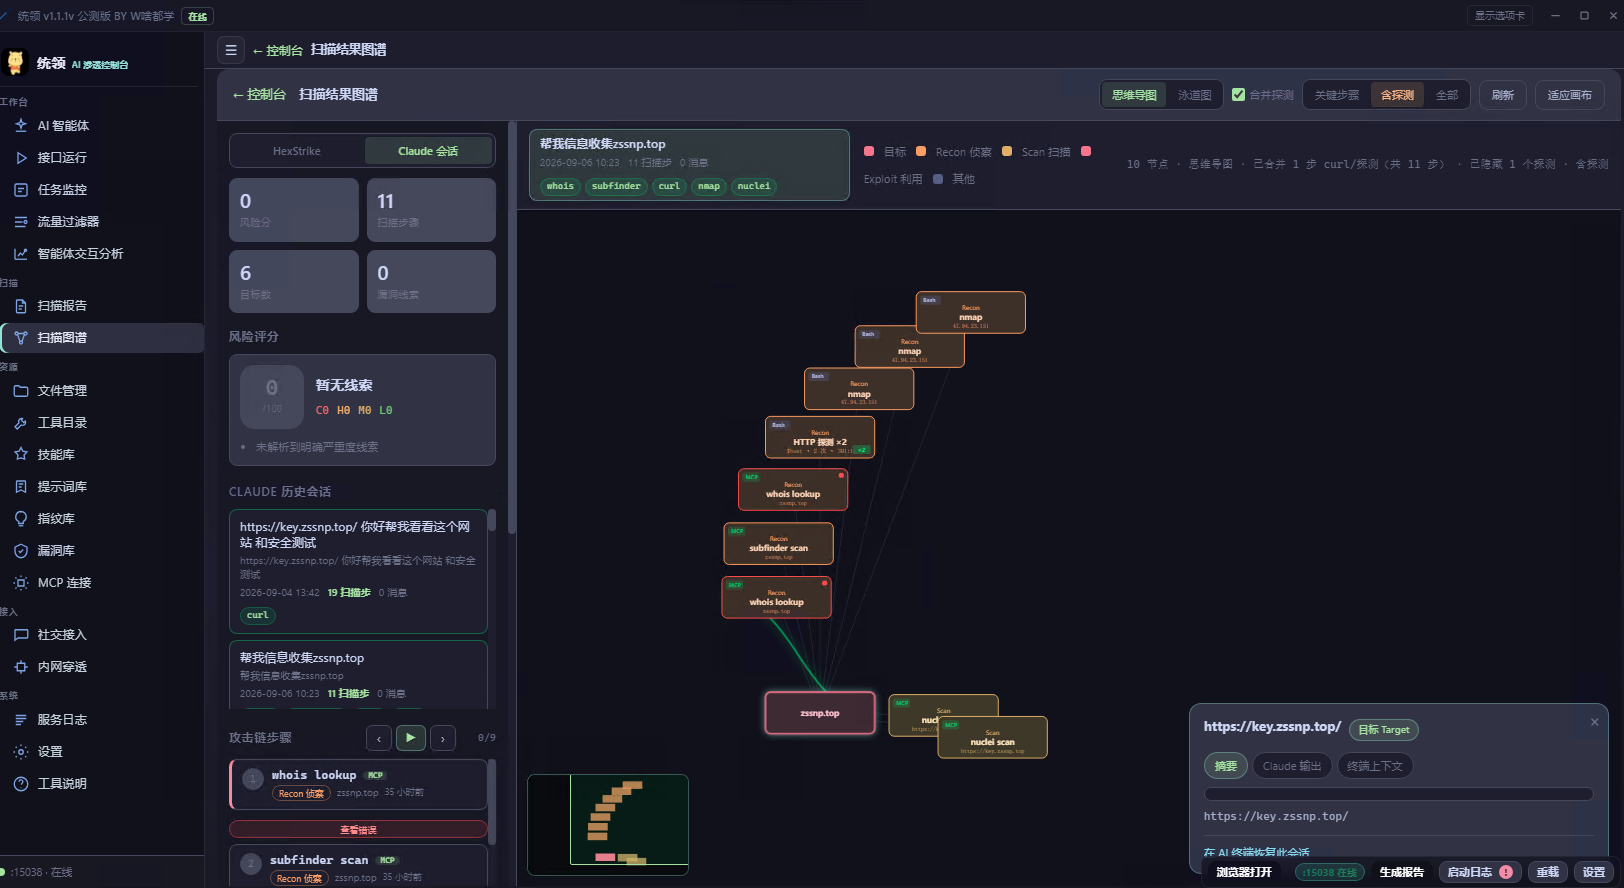Switch view to 泳道图
This screenshot has width=1624, height=888.
[x=1194, y=95]
